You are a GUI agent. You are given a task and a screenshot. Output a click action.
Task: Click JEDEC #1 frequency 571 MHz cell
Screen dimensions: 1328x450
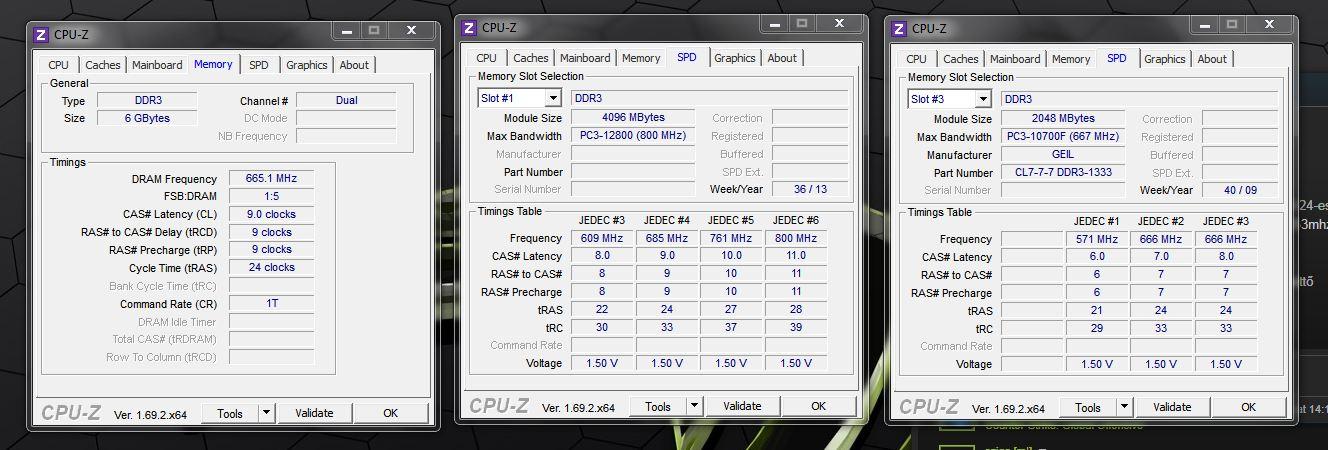tap(1097, 239)
